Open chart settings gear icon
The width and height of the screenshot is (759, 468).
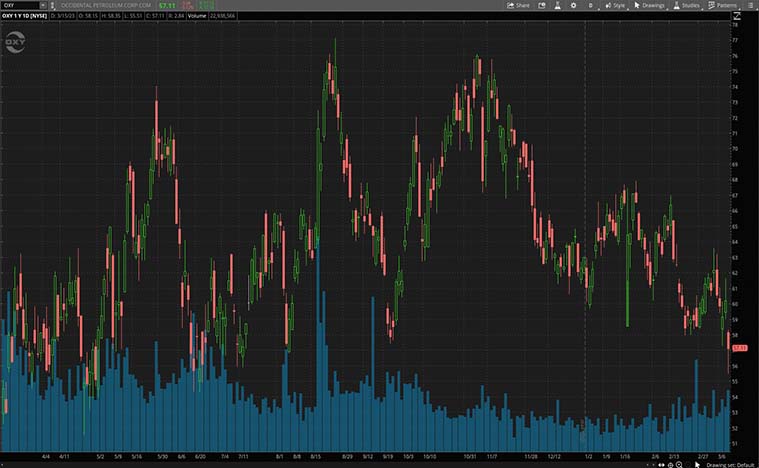574,5
